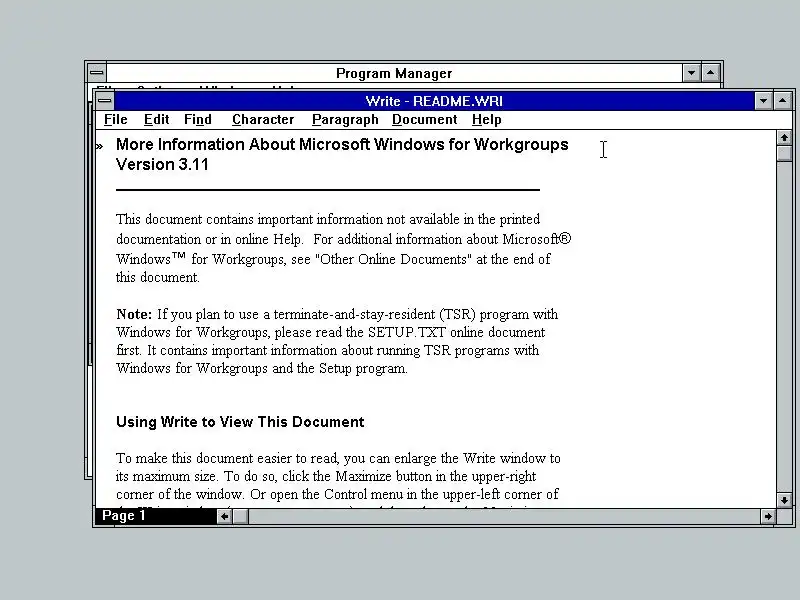
Task: Click the line ending 'and the Setup program.'
Action: (x=262, y=368)
